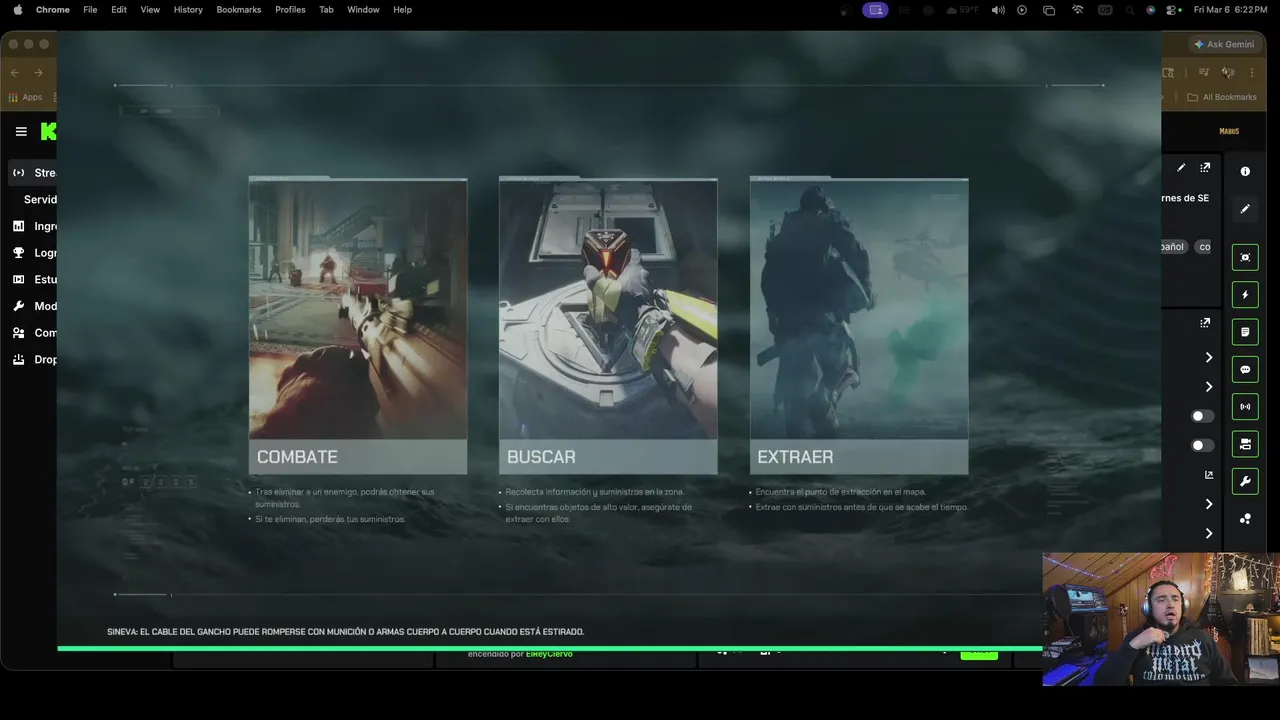This screenshot has height=720, width=1280.
Task: Open the File menu
Action: pos(90,10)
